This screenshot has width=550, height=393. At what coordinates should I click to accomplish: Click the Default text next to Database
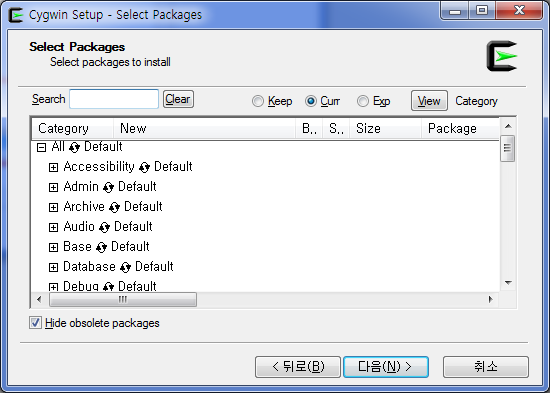pyautogui.click(x=154, y=266)
